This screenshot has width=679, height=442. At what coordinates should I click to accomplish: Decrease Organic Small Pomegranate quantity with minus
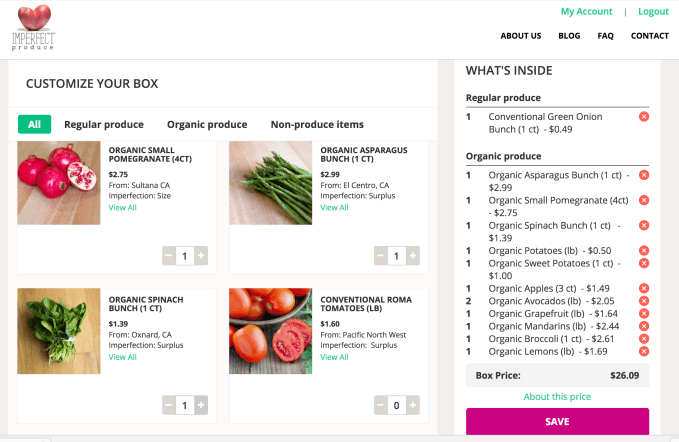pos(169,255)
